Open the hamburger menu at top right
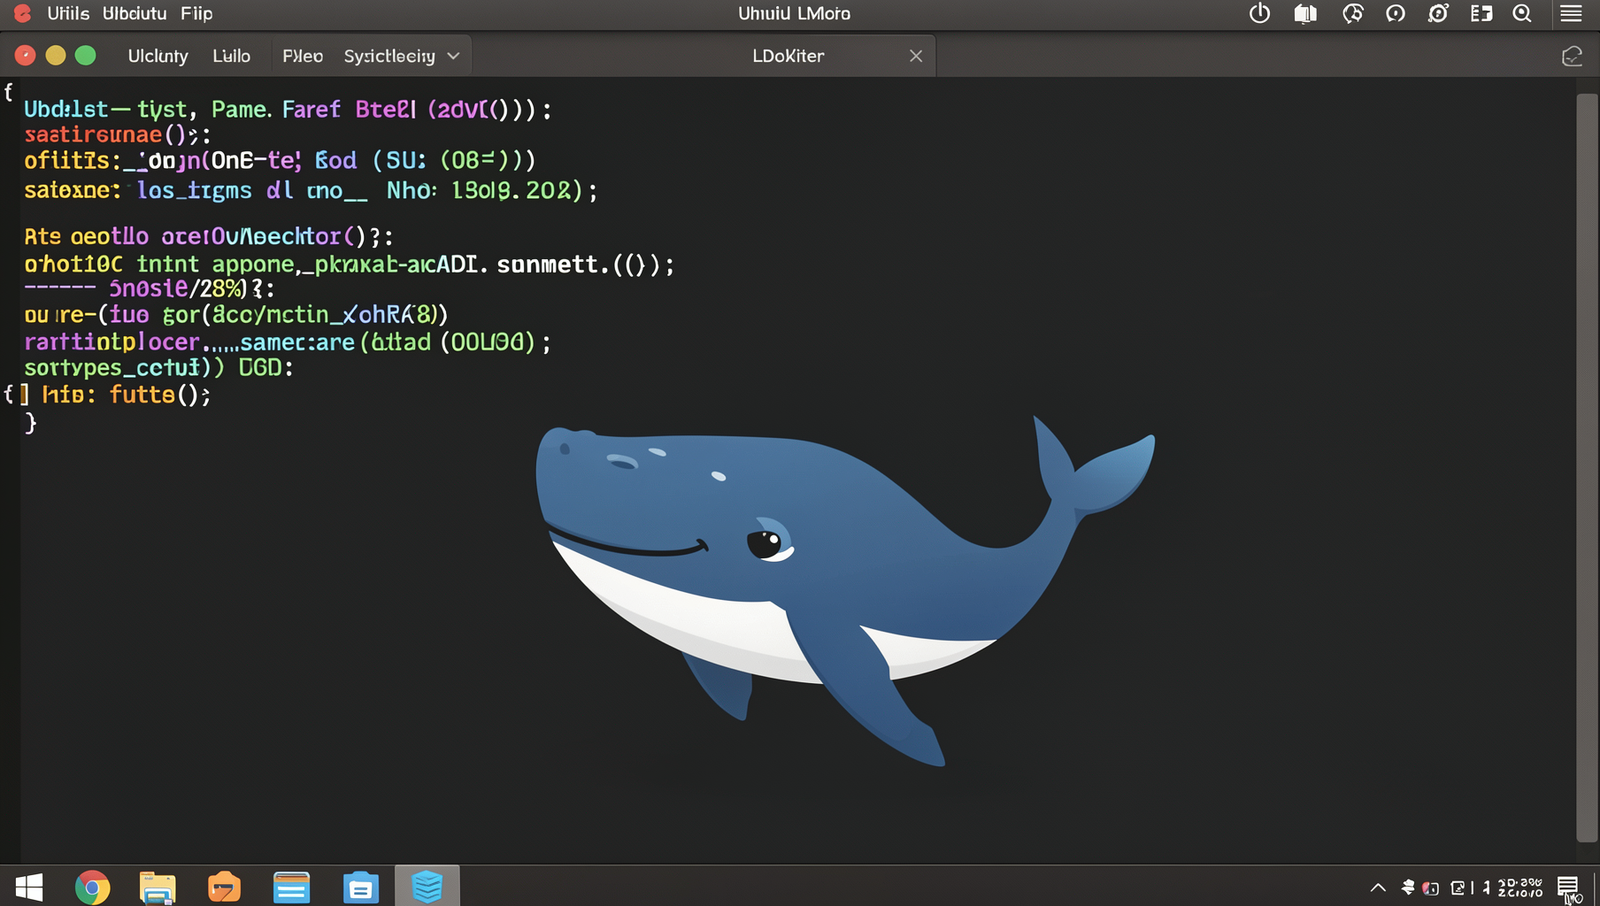Image resolution: width=1600 pixels, height=906 pixels. 1571,13
